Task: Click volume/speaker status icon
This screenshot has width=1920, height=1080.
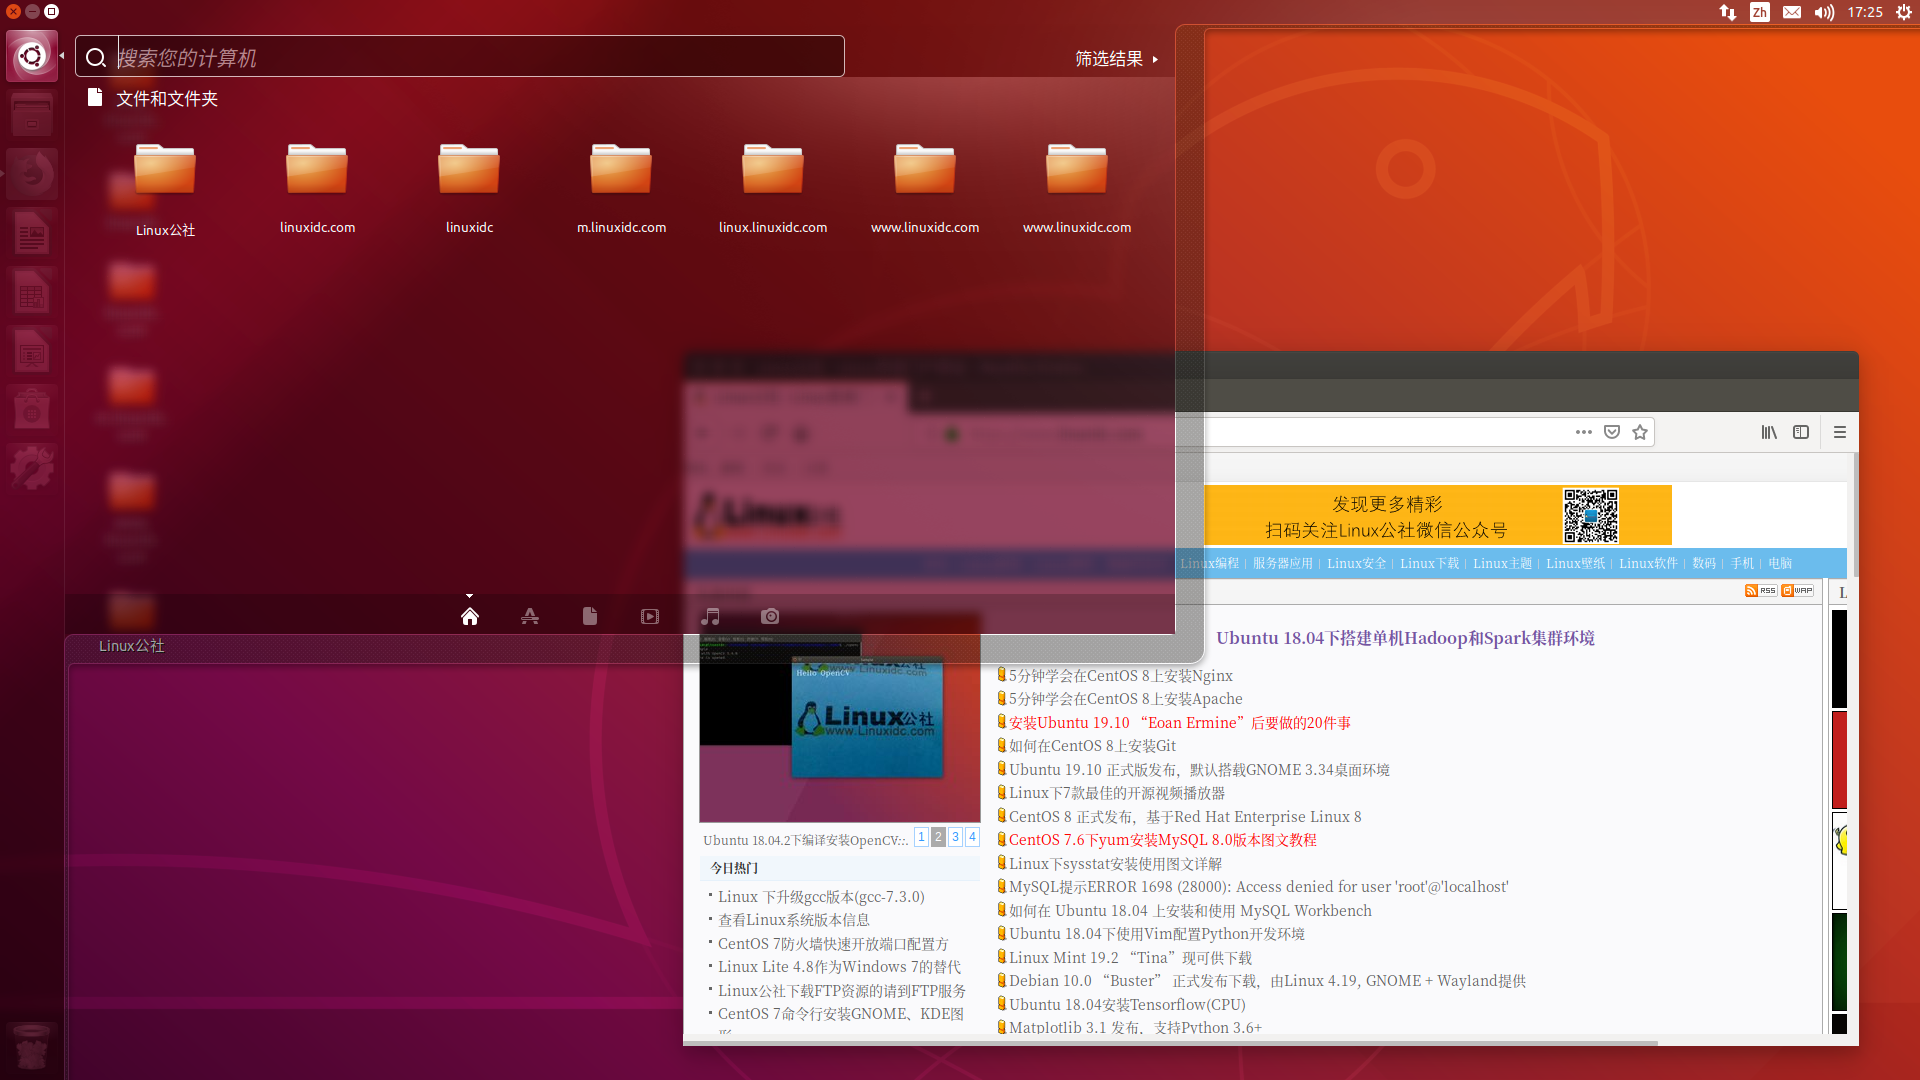Action: (x=1824, y=12)
